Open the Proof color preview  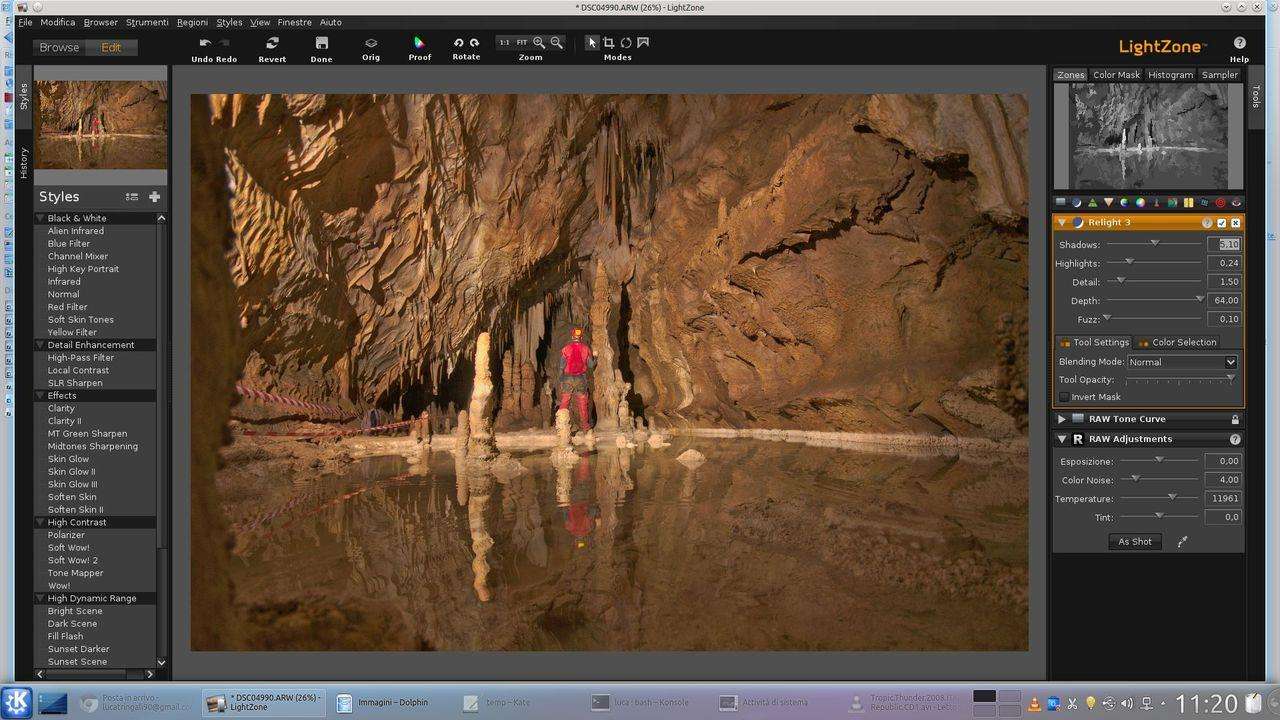coord(420,43)
